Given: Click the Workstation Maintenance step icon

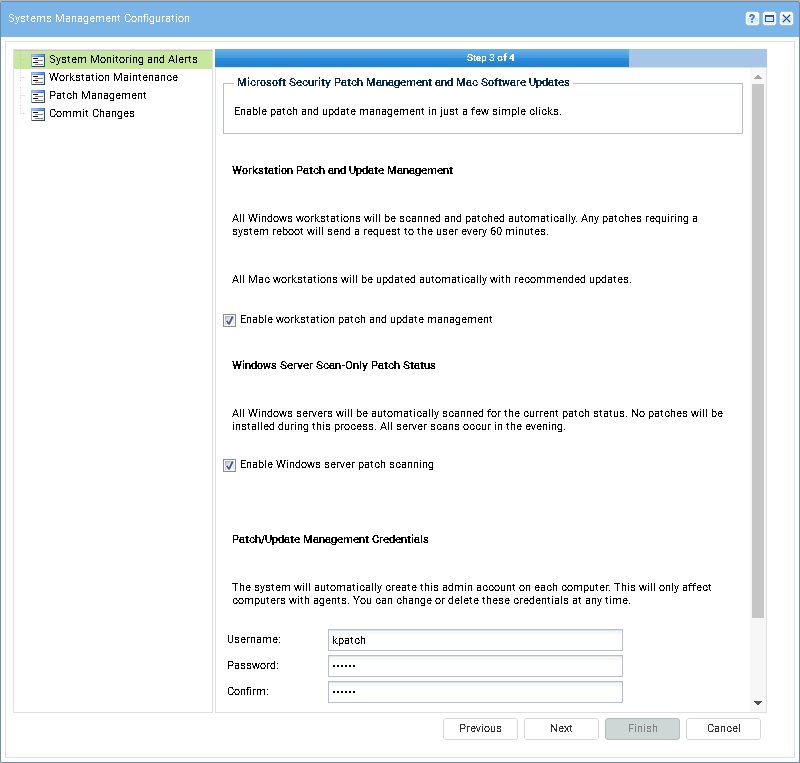Looking at the screenshot, I should click(38, 78).
